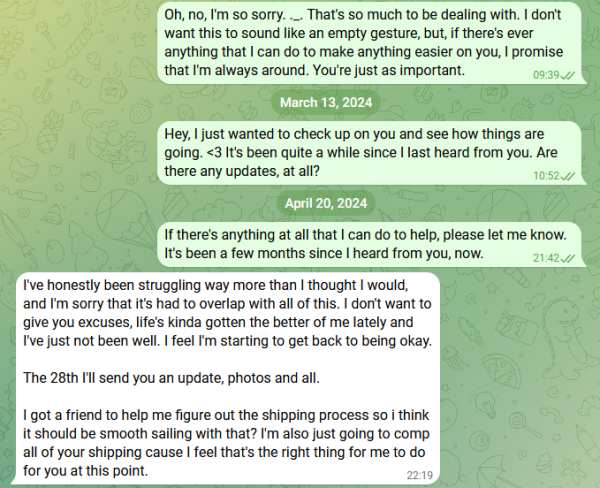Click the double-check icon next to 10:52

[x=567, y=175]
